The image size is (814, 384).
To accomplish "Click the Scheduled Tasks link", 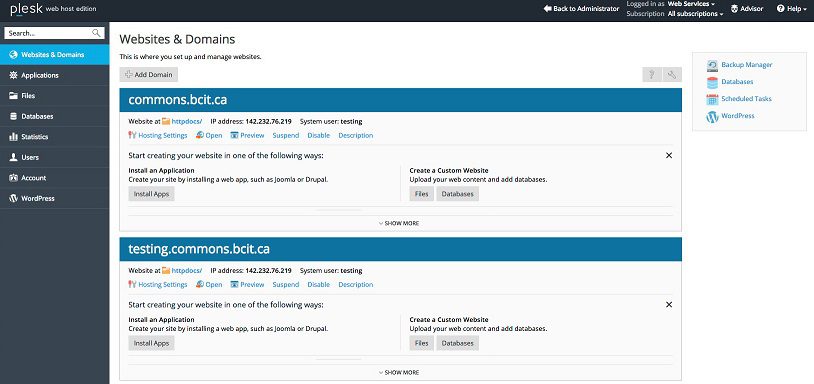I will point(747,99).
